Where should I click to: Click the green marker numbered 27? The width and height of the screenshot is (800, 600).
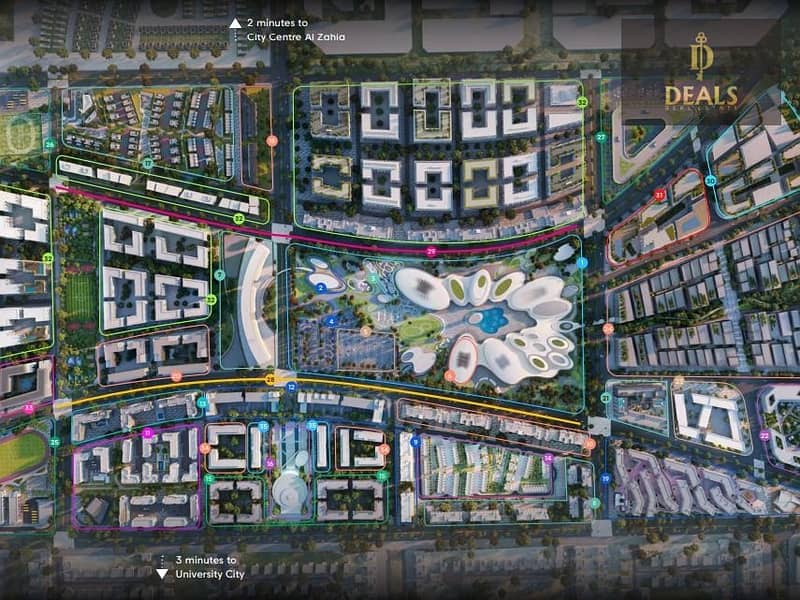(x=601, y=137)
